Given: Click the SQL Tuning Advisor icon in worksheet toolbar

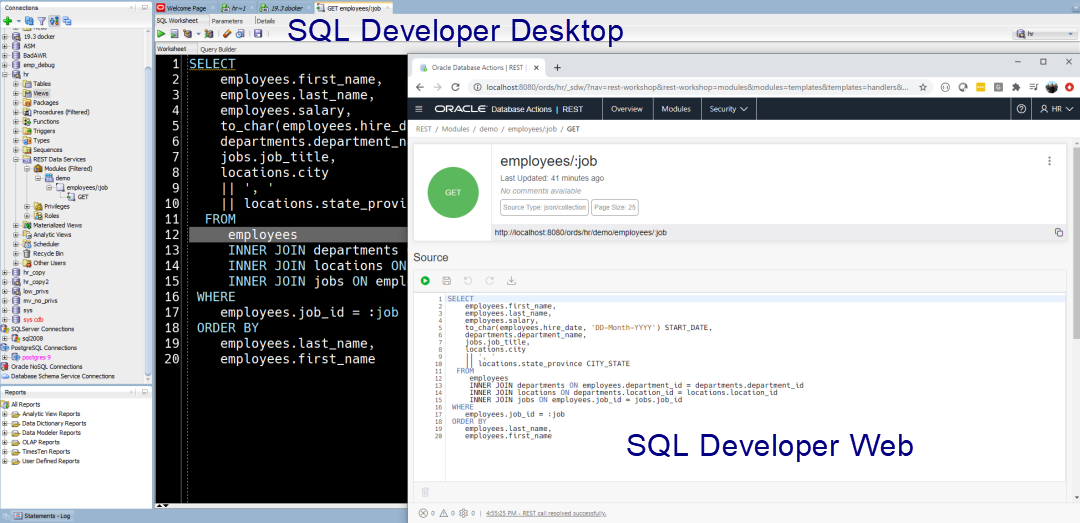Looking at the screenshot, I should pos(208,33).
